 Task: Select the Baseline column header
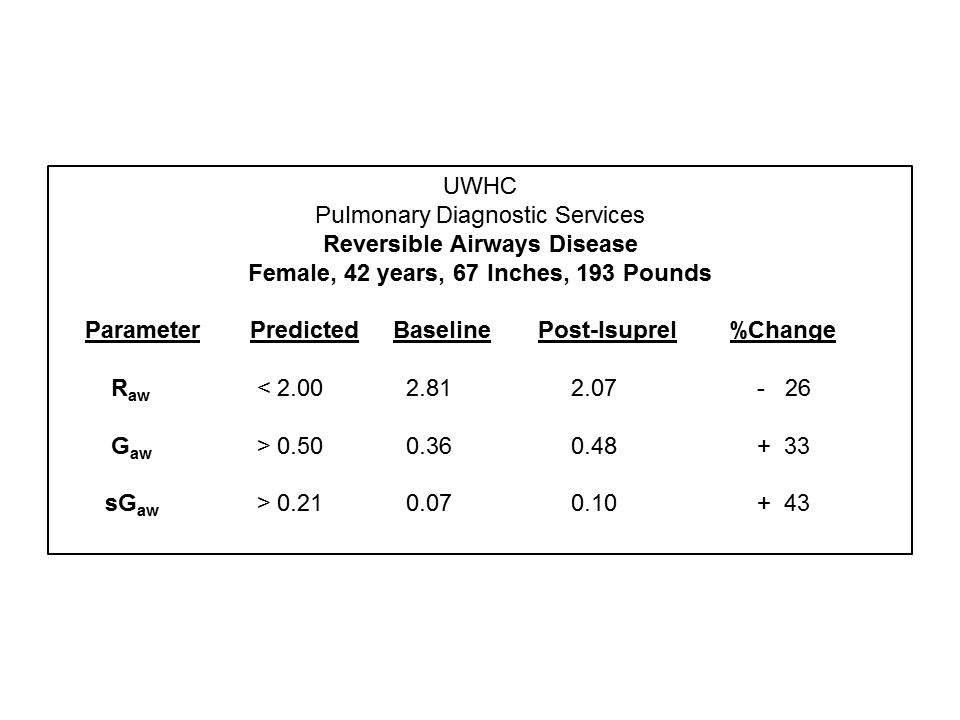(442, 331)
